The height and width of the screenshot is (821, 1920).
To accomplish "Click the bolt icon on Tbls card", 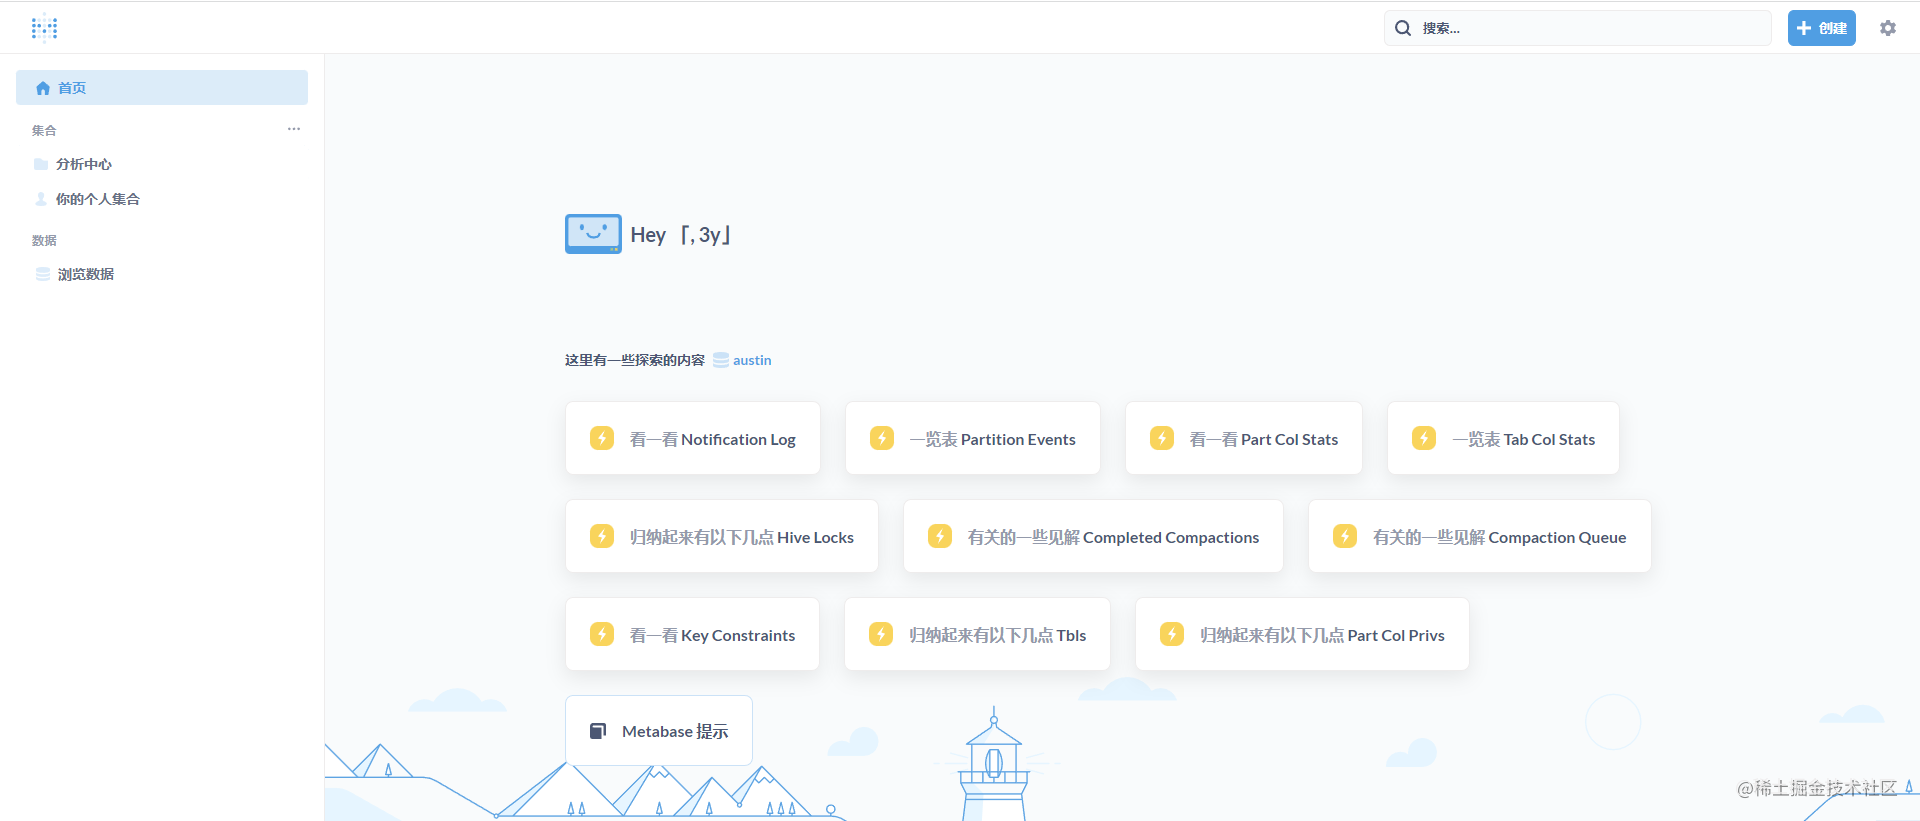I will pos(881,634).
